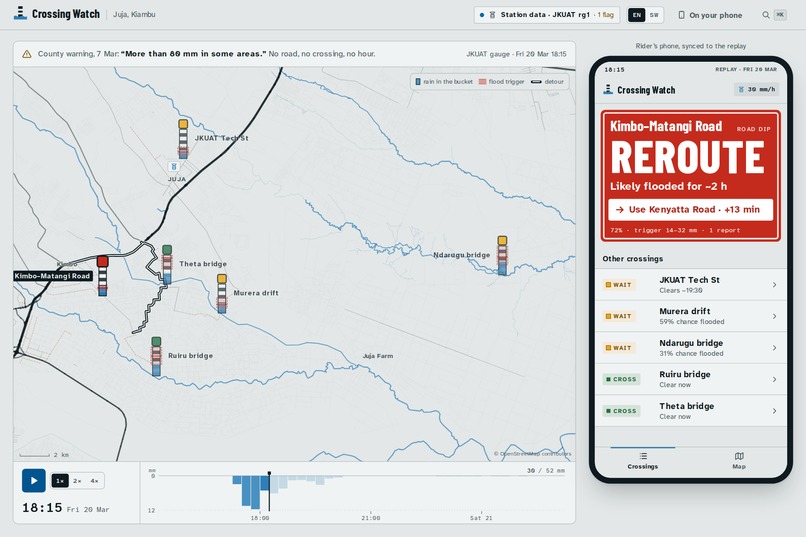Screen dimensions: 806x537
Task: Click the county warning triangle icon
Action: click(27, 54)
